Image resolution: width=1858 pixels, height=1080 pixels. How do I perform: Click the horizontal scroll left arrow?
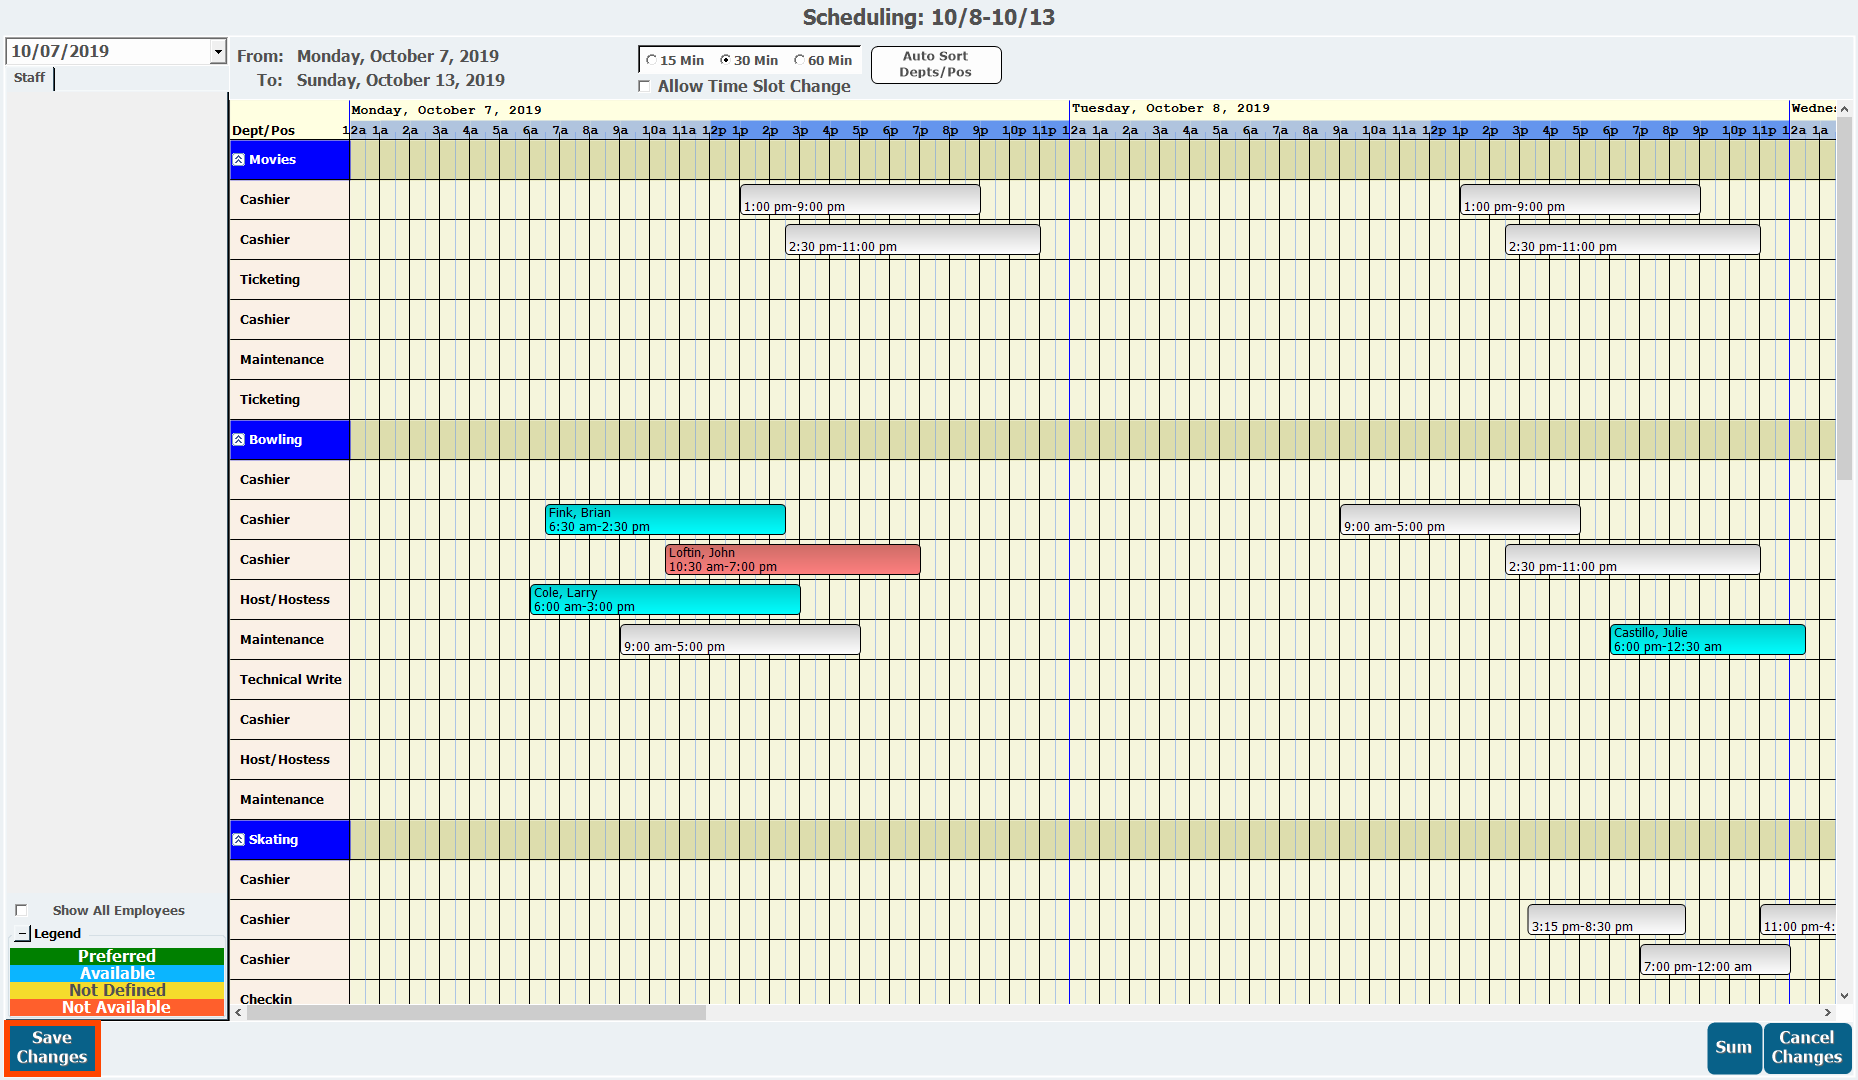(x=238, y=1013)
